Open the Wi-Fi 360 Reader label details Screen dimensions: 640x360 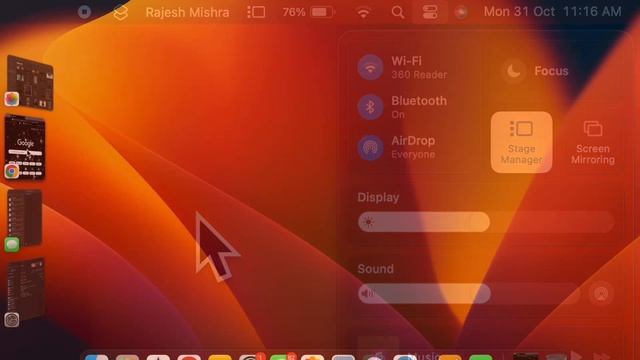click(419, 68)
